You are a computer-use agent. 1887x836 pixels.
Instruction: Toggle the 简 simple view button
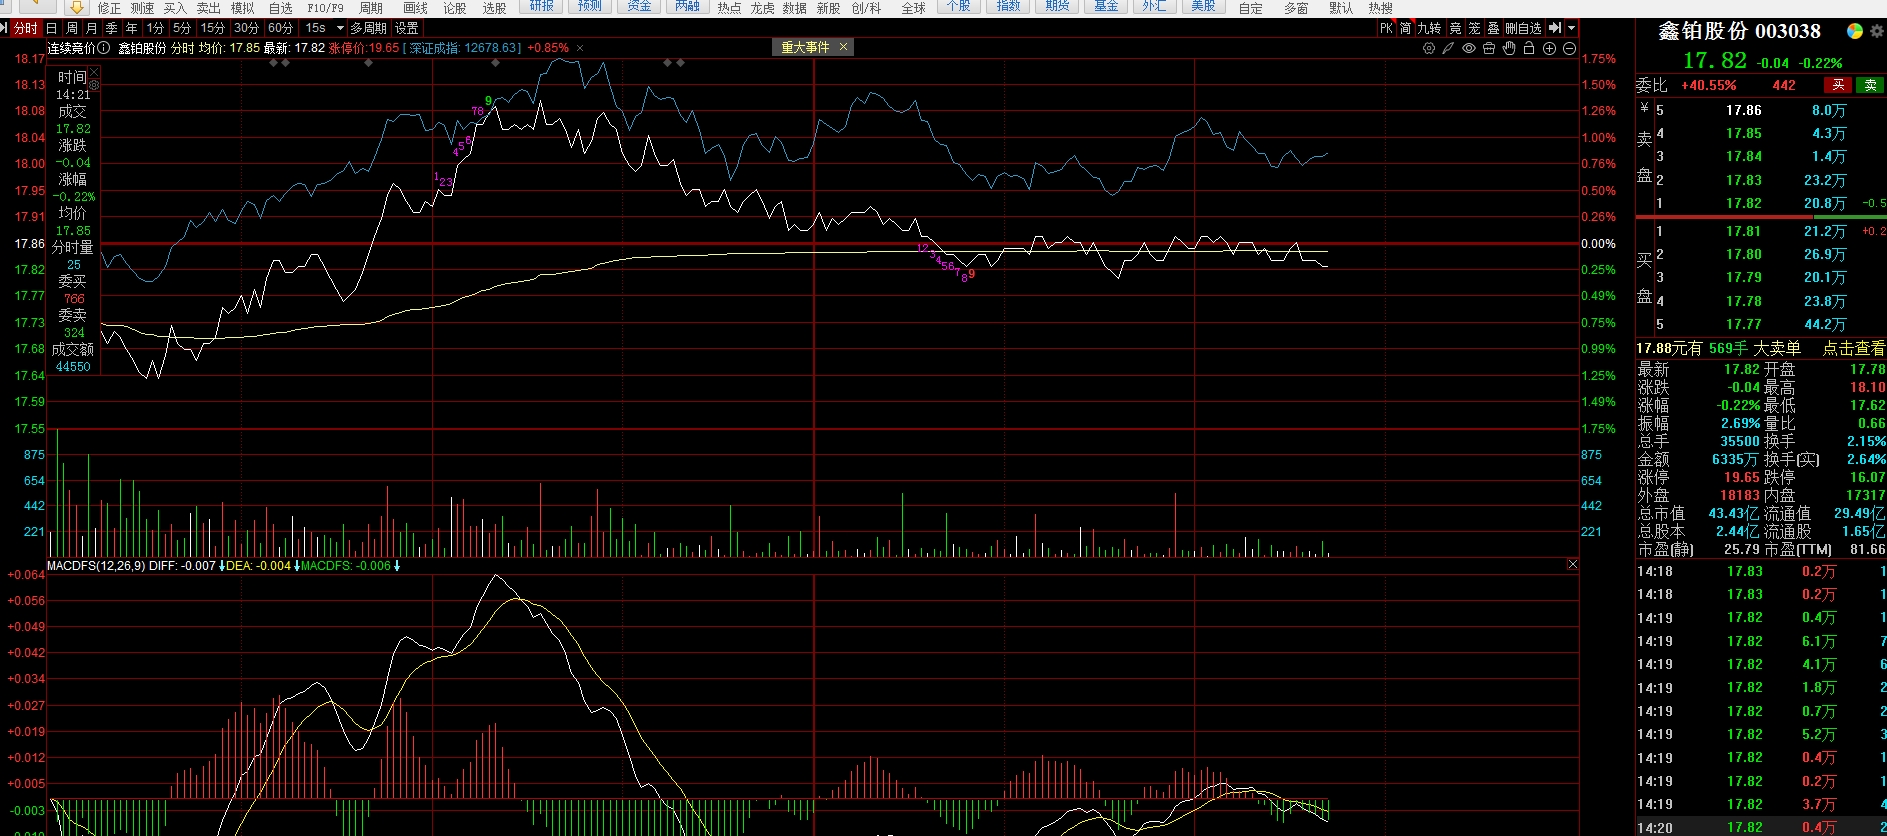point(1406,28)
